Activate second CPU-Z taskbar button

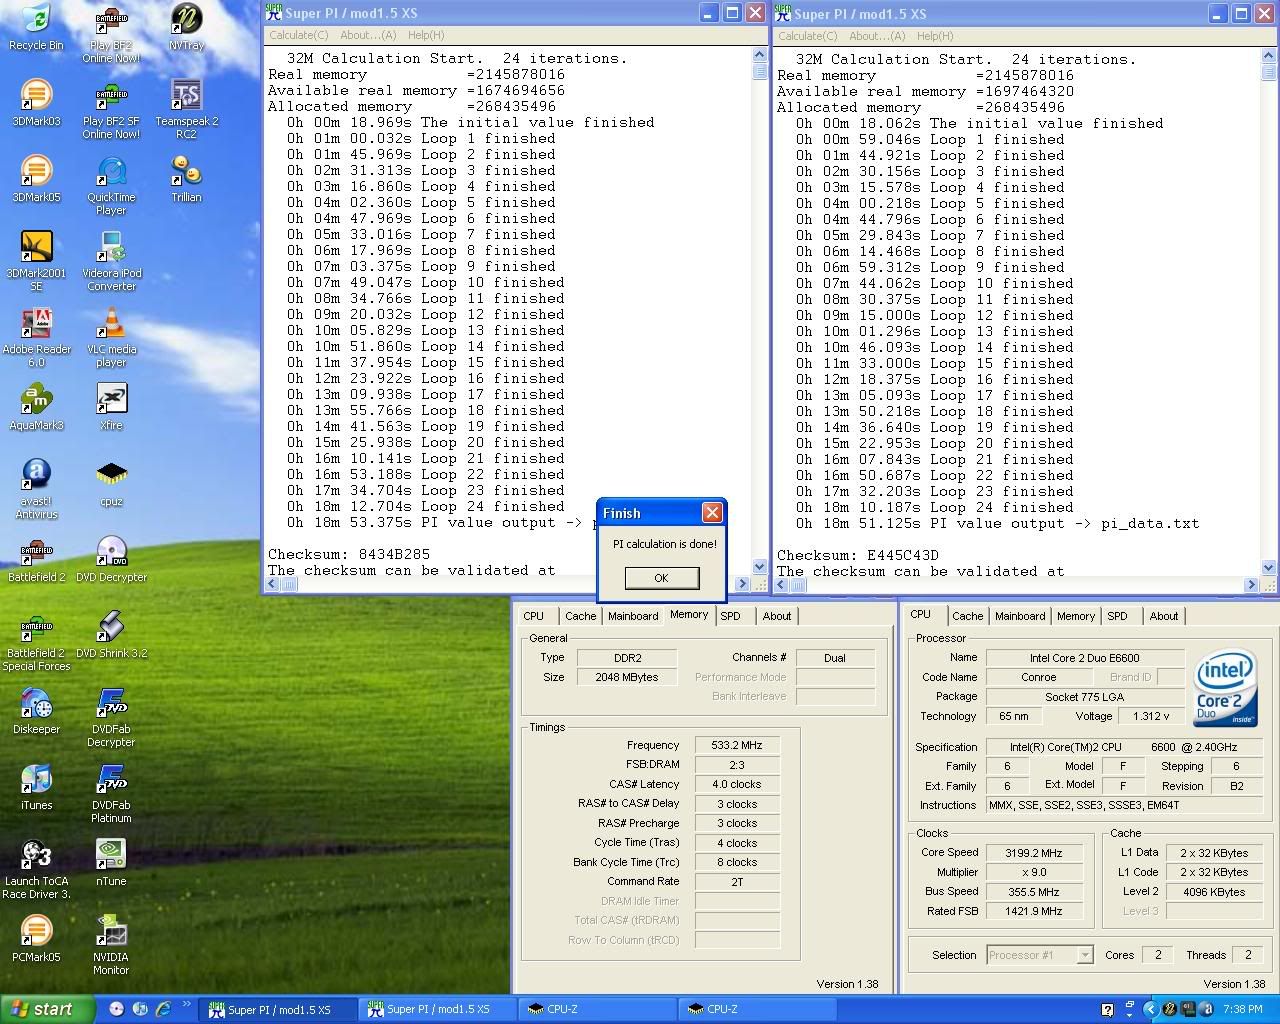coord(757,1009)
